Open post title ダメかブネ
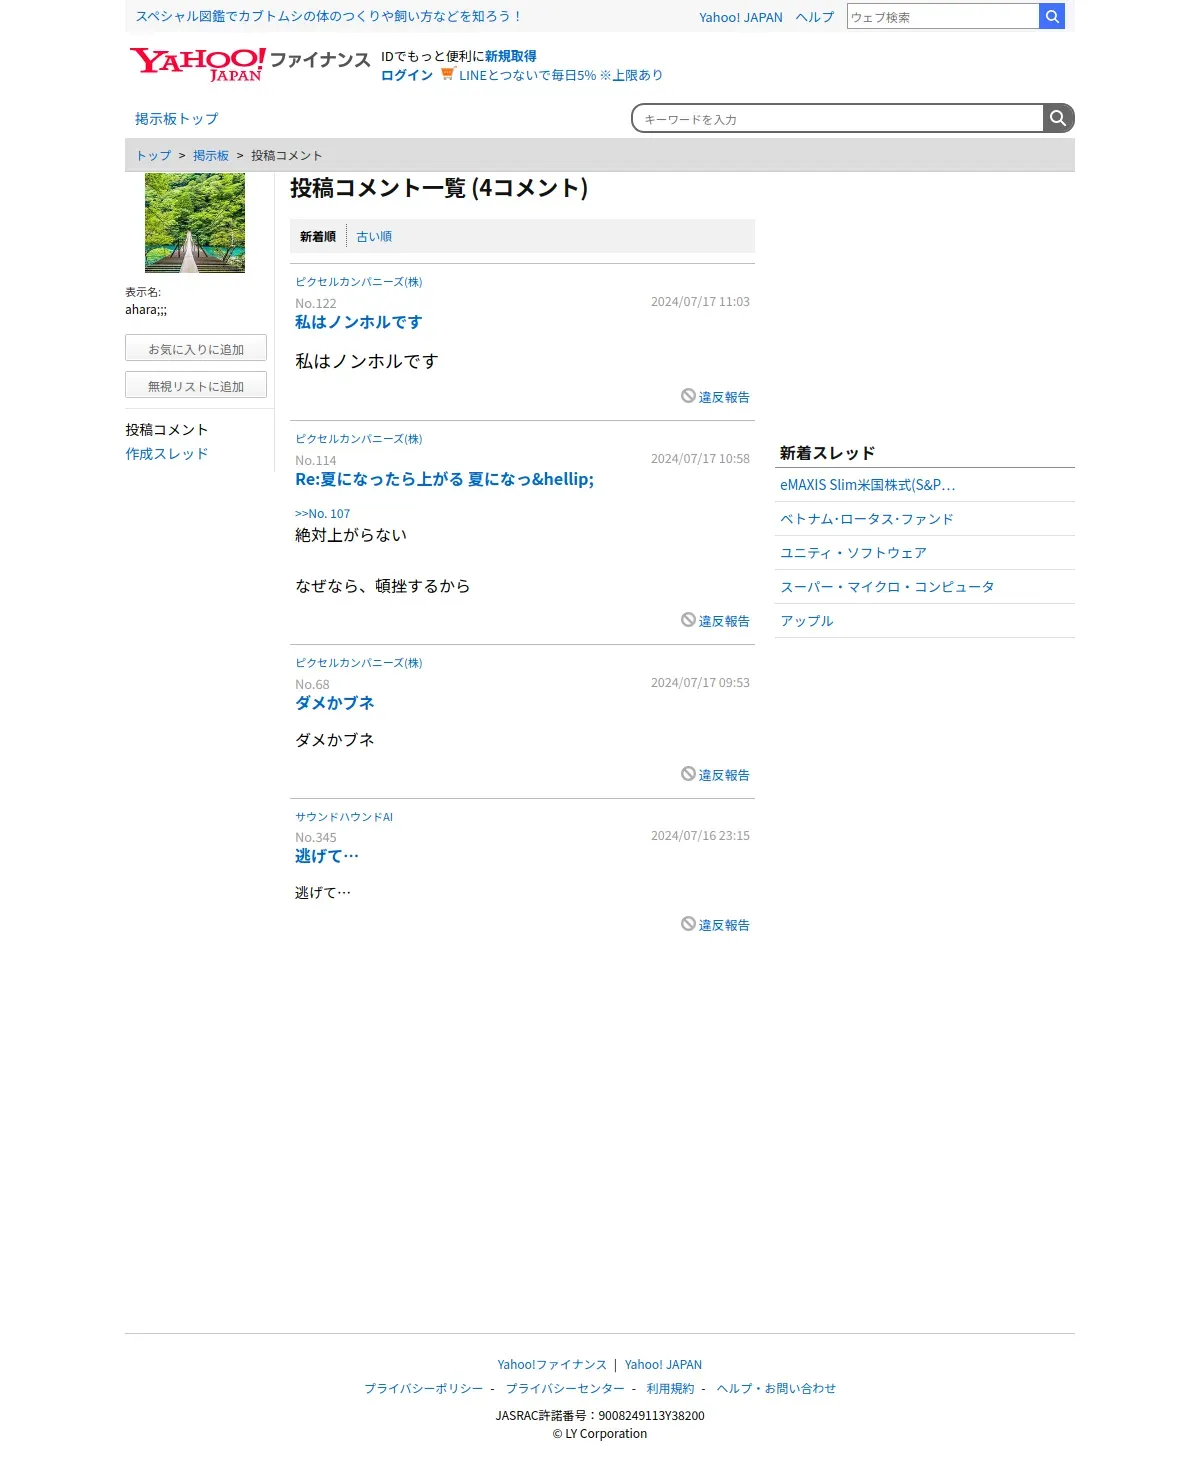The width and height of the screenshot is (1200, 1466). coord(335,703)
